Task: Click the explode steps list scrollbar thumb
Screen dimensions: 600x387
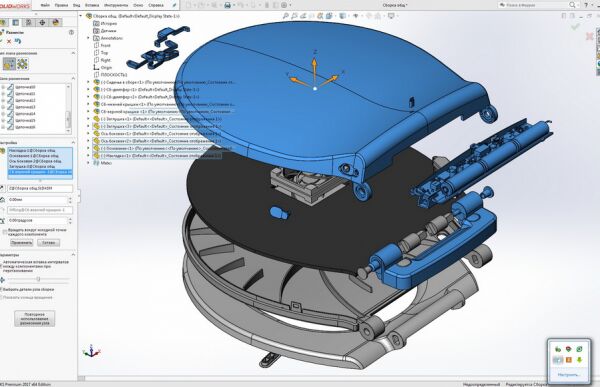Action: [68, 119]
